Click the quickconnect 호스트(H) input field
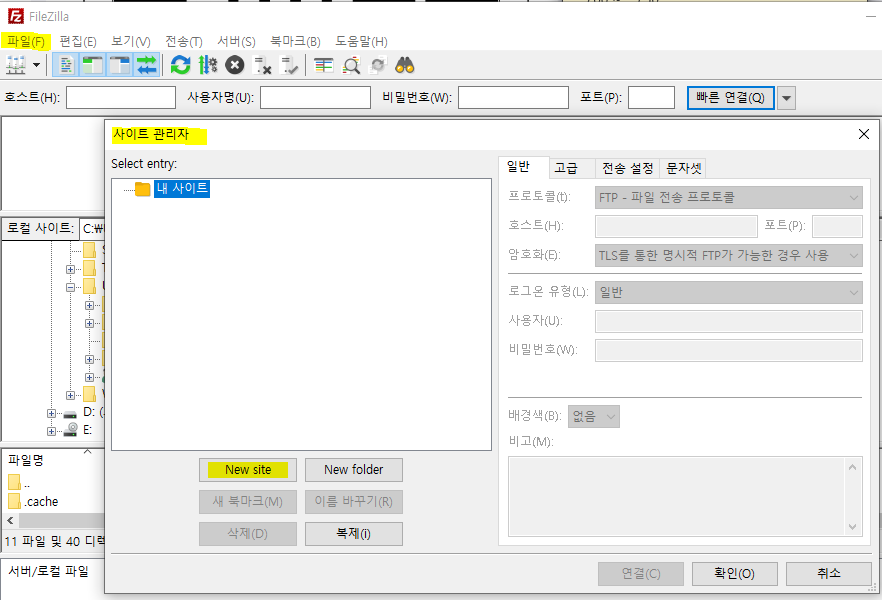 point(121,97)
